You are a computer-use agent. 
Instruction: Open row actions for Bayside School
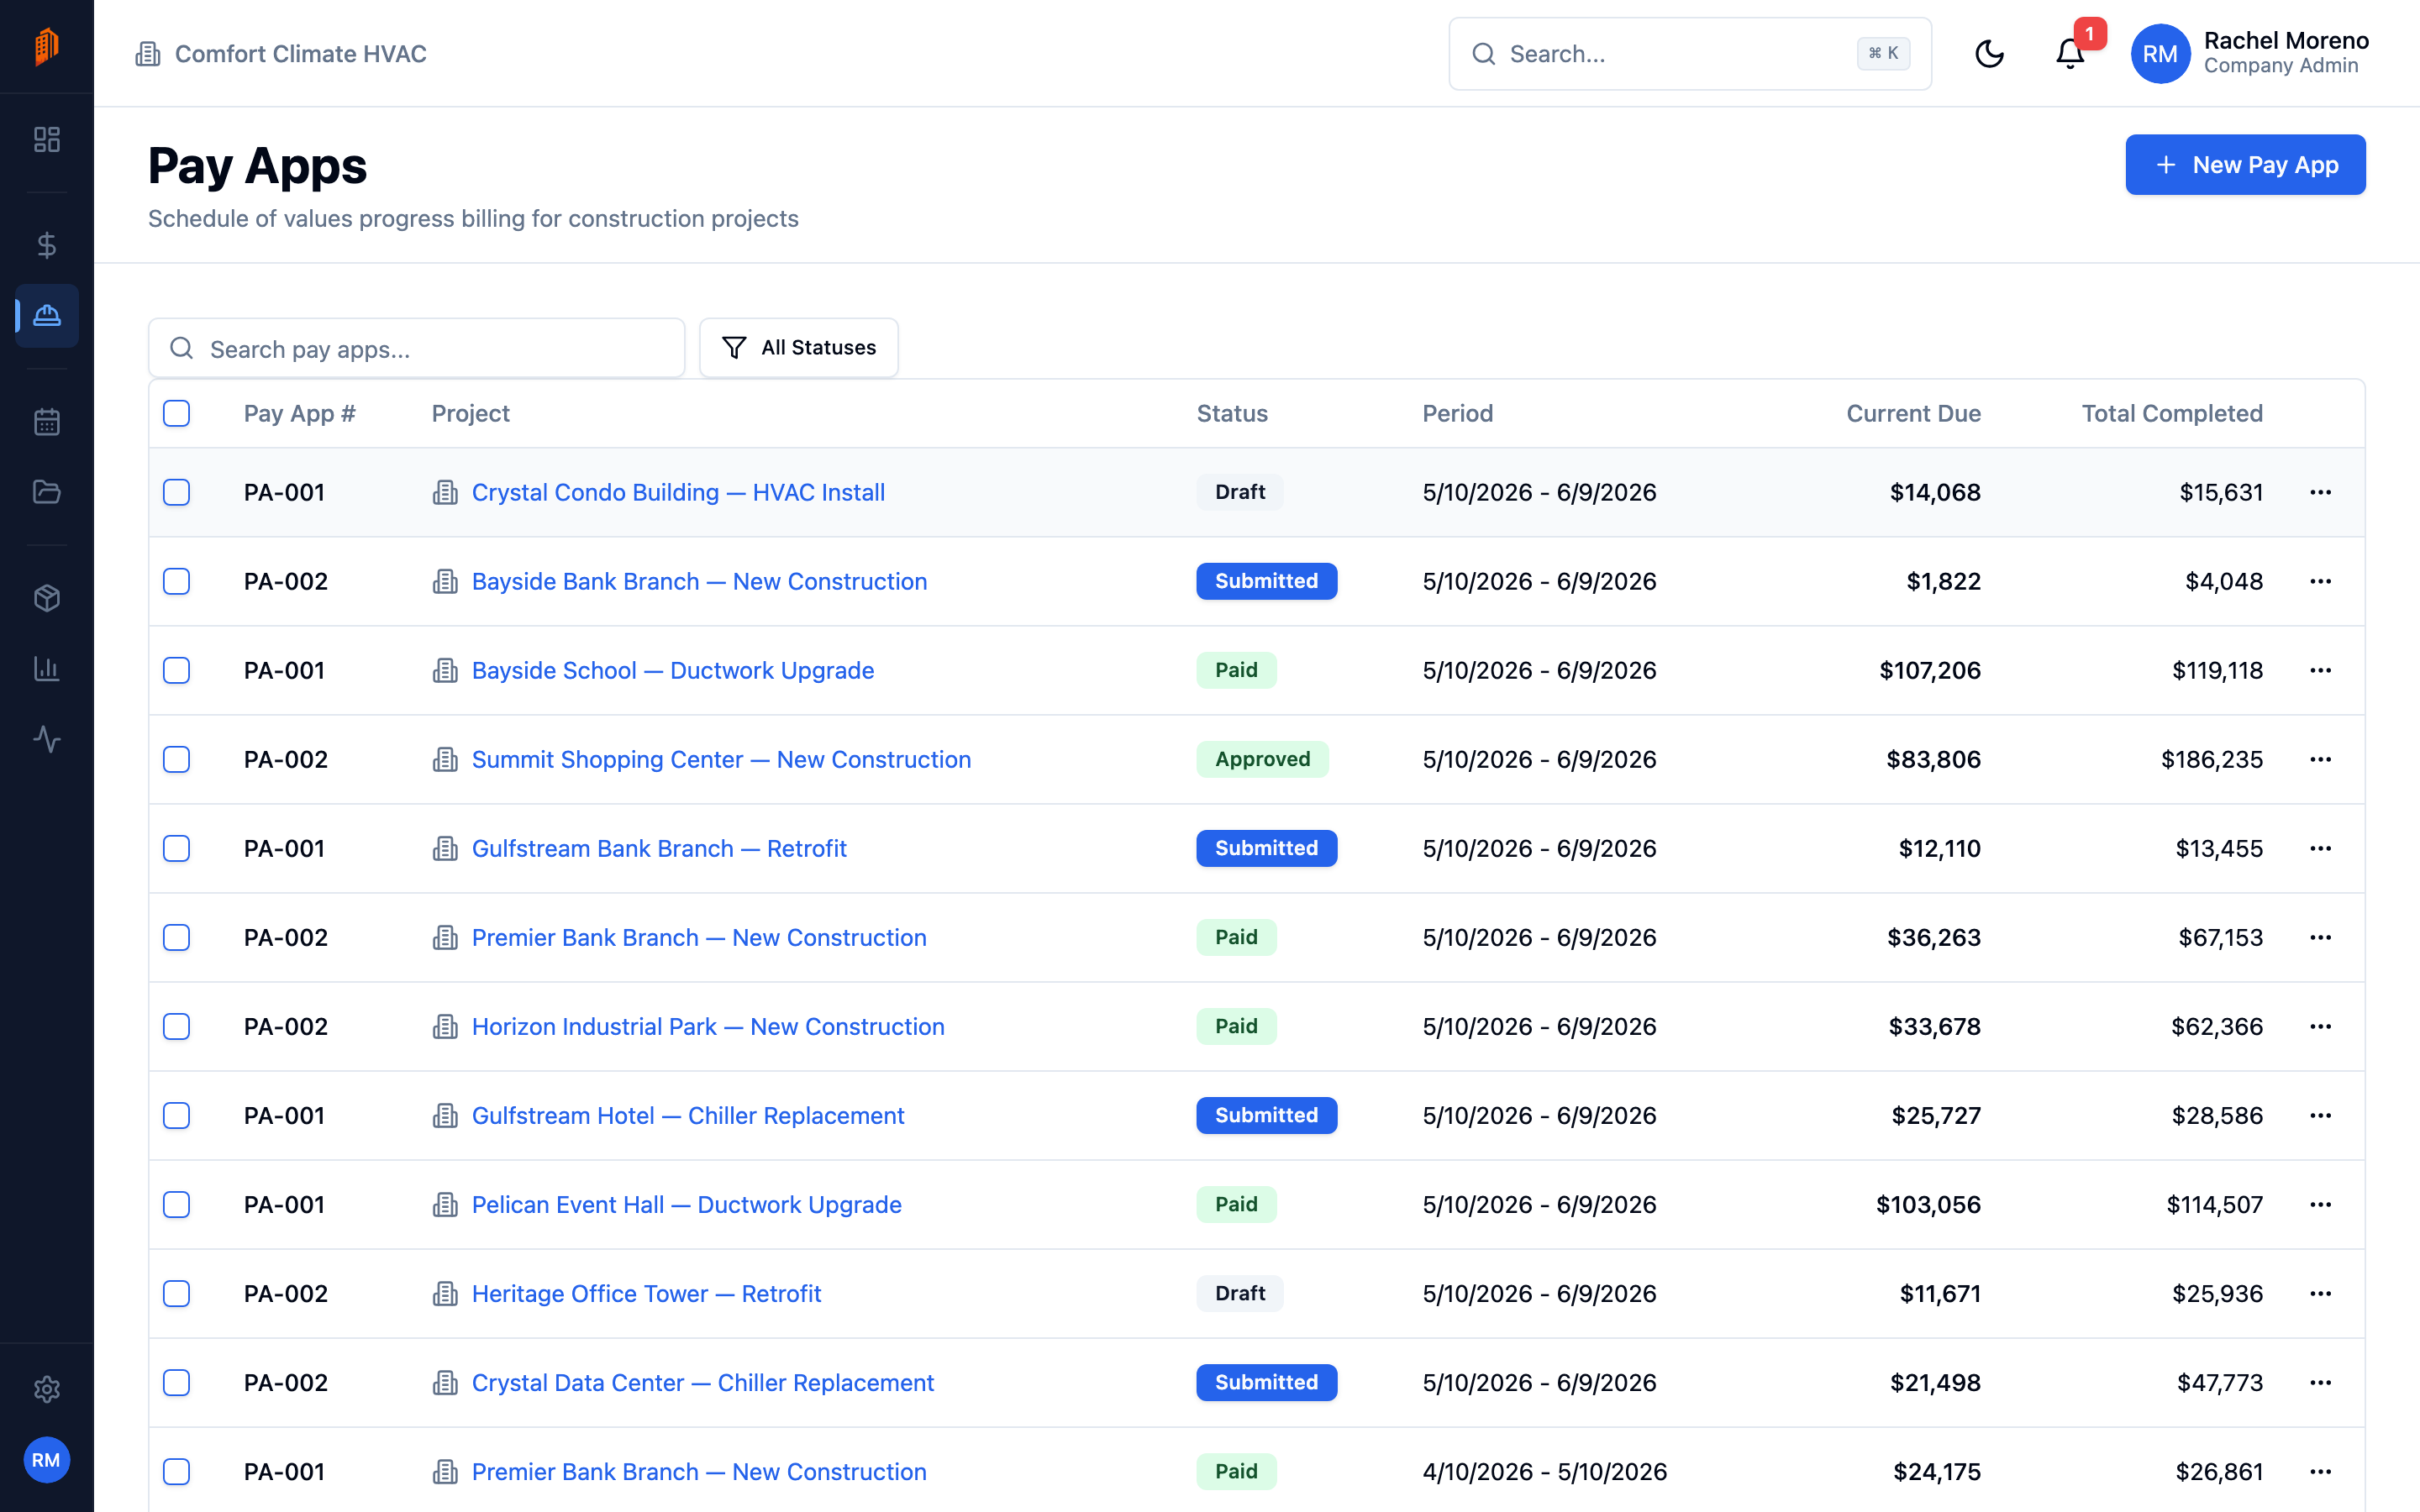point(2321,670)
